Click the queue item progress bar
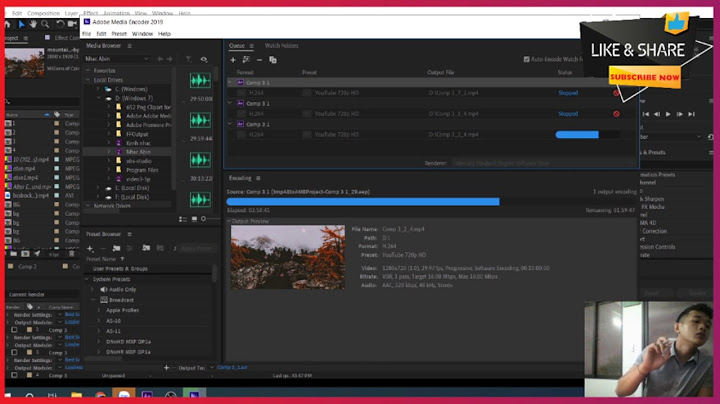 click(587, 135)
